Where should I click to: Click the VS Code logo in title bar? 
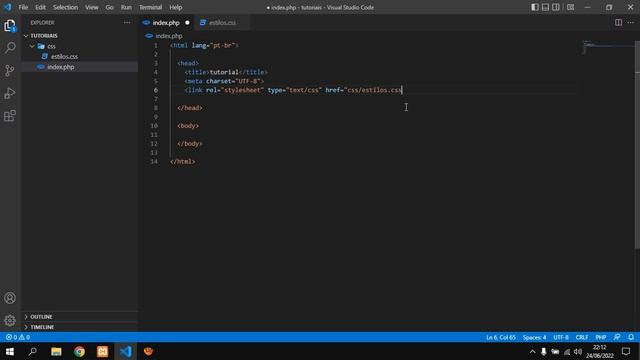pos(8,7)
